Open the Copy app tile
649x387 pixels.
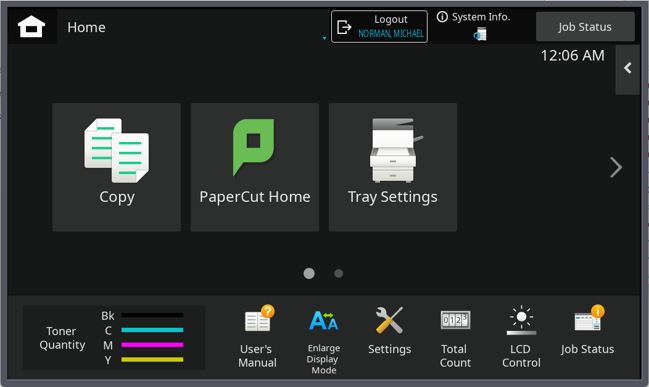[116, 167]
